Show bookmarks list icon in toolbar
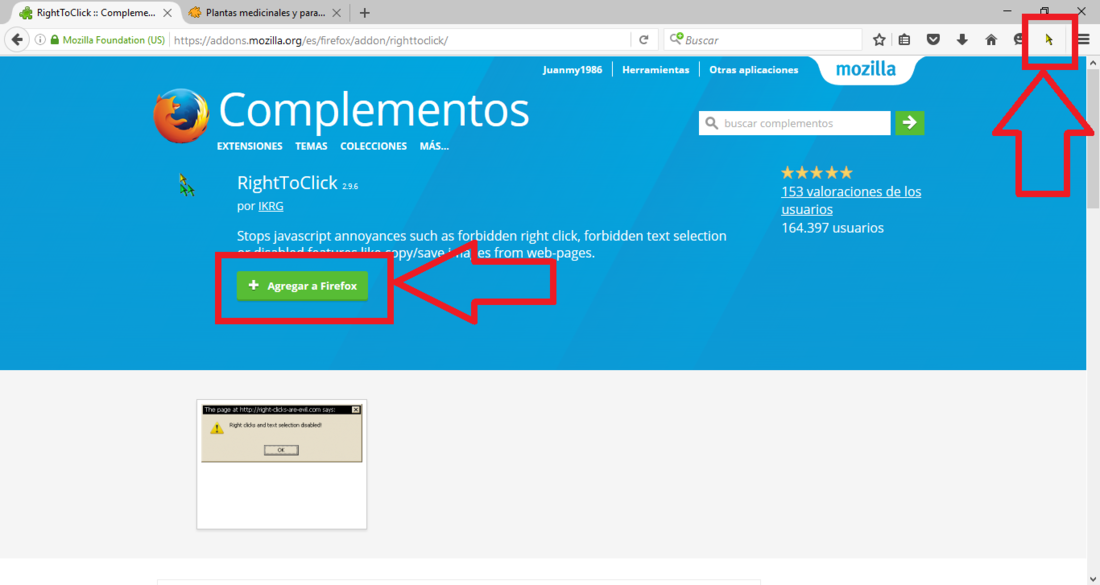The height and width of the screenshot is (585, 1100). pos(905,40)
